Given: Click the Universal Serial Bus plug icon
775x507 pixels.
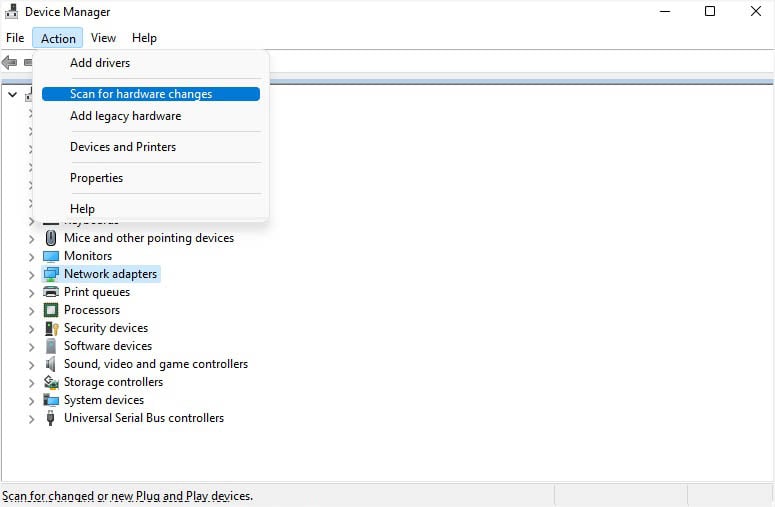Looking at the screenshot, I should (x=50, y=418).
